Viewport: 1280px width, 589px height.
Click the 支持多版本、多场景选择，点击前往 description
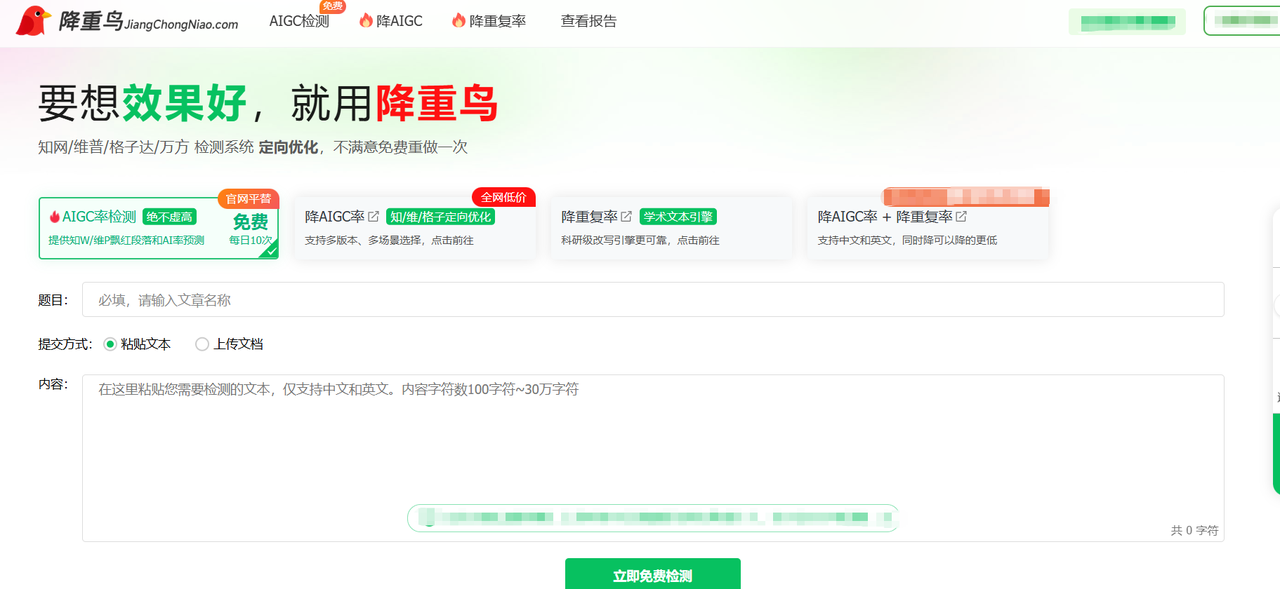coord(389,241)
